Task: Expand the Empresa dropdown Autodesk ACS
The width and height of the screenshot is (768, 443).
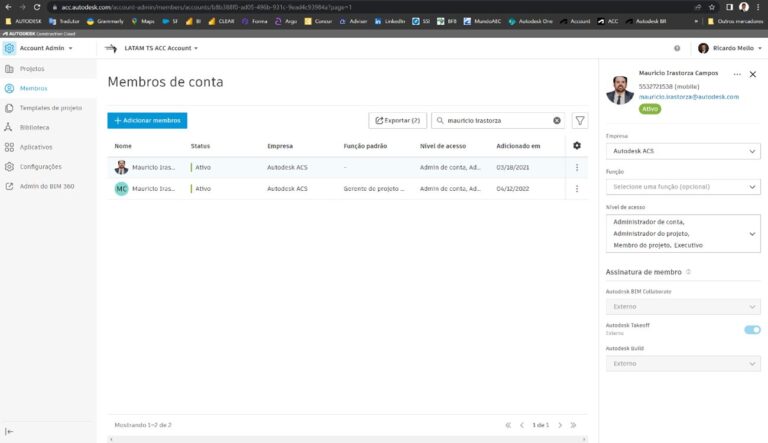Action: (x=683, y=152)
